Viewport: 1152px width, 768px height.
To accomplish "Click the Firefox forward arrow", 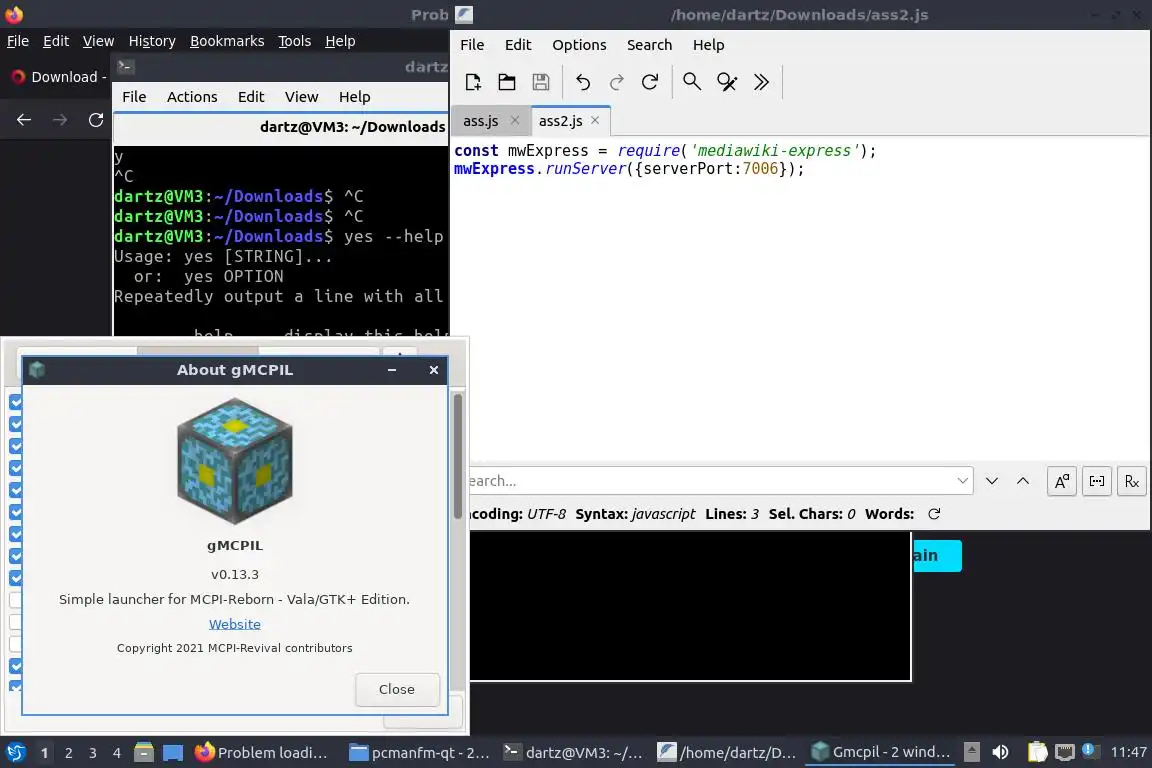I will pyautogui.click(x=60, y=120).
